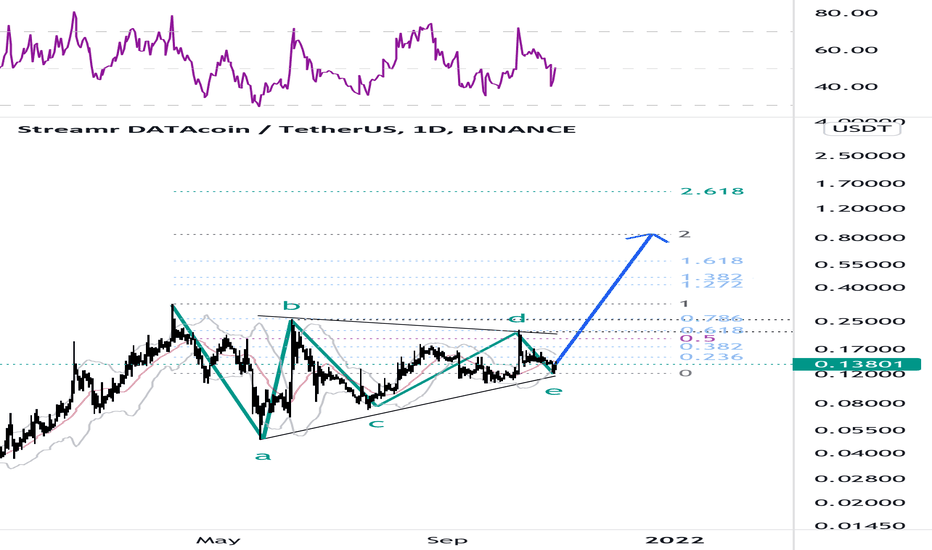Click the RSI 80.00 scale value
The image size is (932, 550).
coord(846,13)
